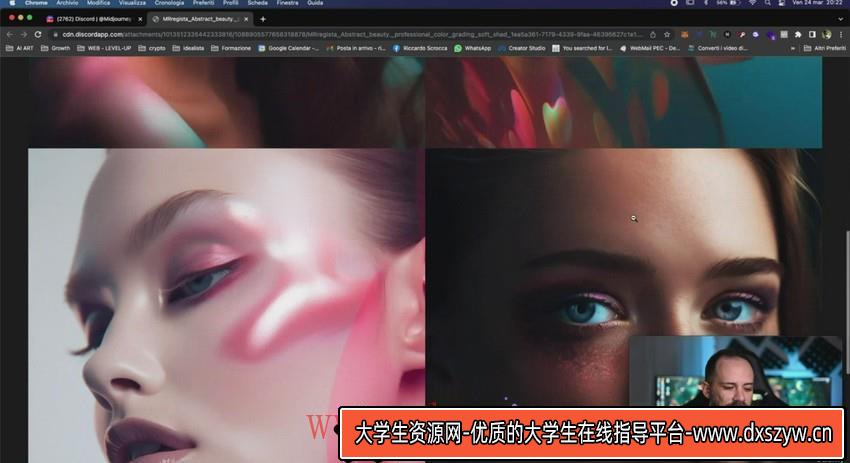This screenshot has height=463, width=850.
Task: Open the Chrome profile avatar
Action: coord(827,34)
